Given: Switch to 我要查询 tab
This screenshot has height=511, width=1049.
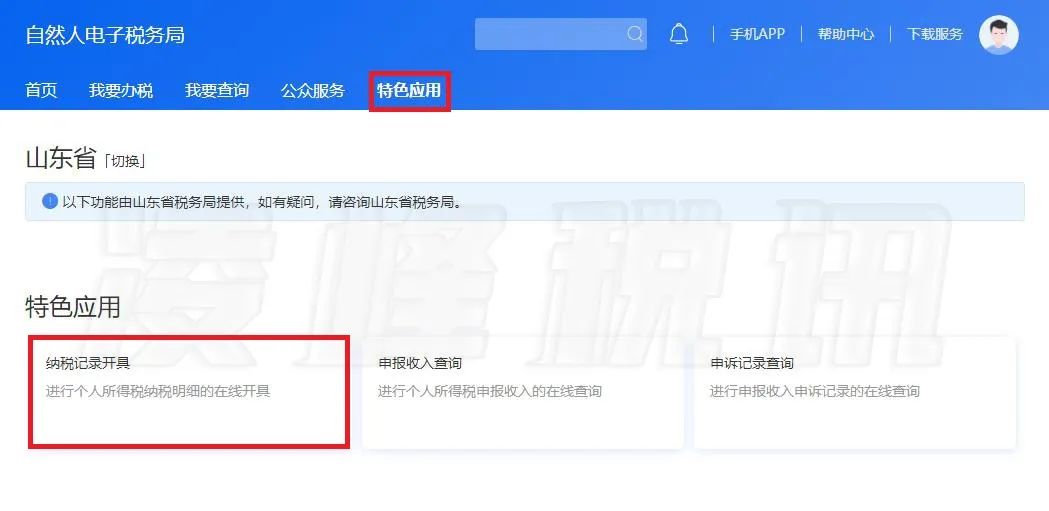Looking at the screenshot, I should click(x=217, y=90).
